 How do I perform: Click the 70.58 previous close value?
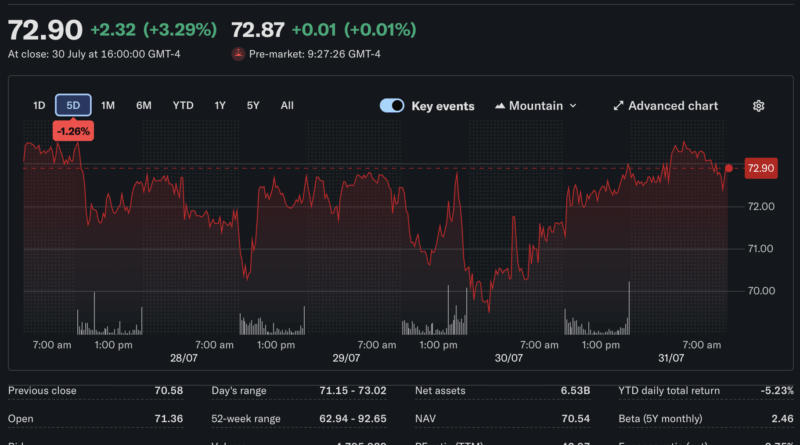point(168,390)
